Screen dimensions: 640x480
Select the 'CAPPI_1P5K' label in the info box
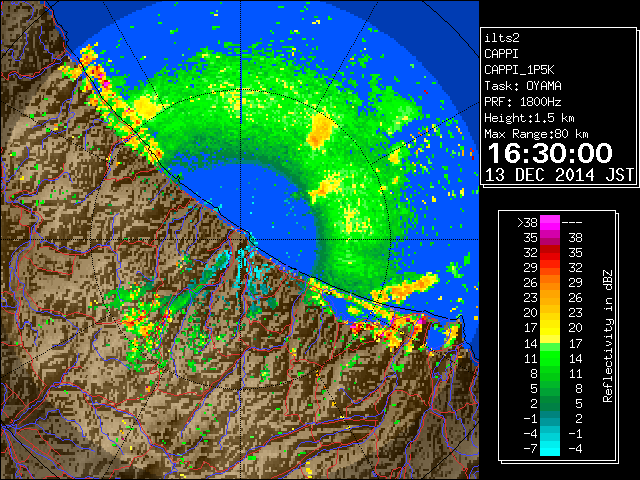[x=519, y=70]
